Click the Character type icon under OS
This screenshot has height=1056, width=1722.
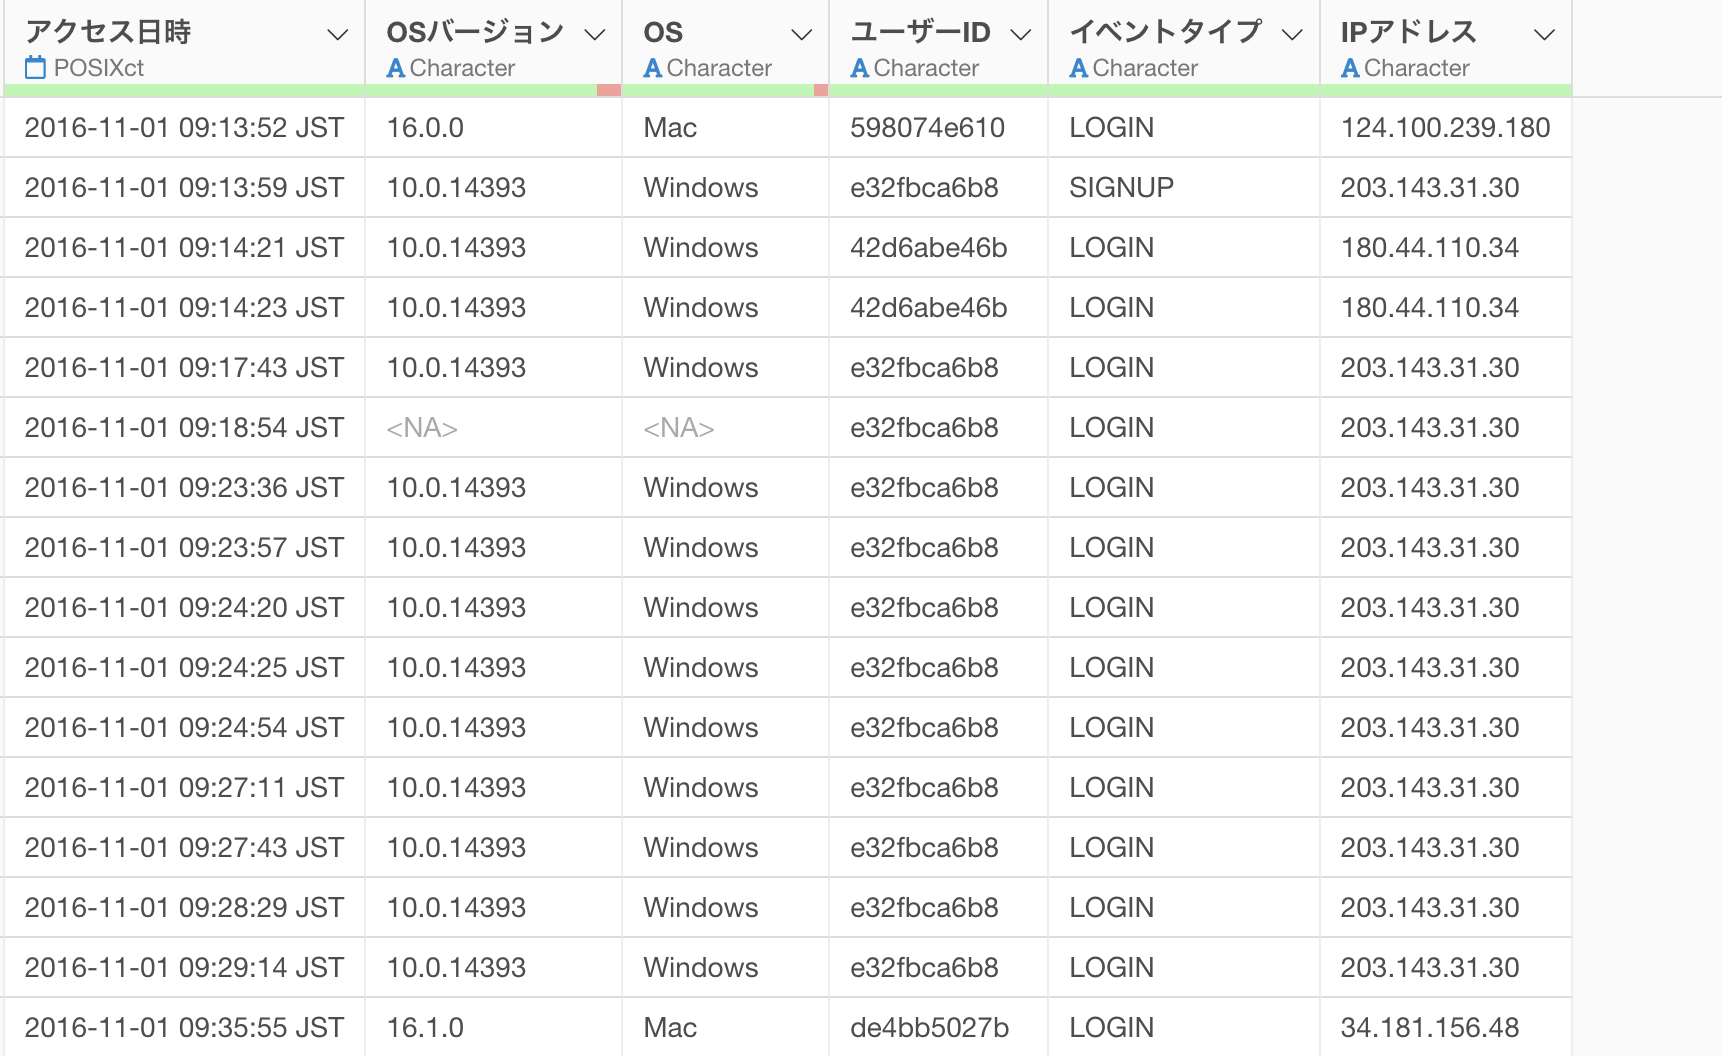(653, 68)
